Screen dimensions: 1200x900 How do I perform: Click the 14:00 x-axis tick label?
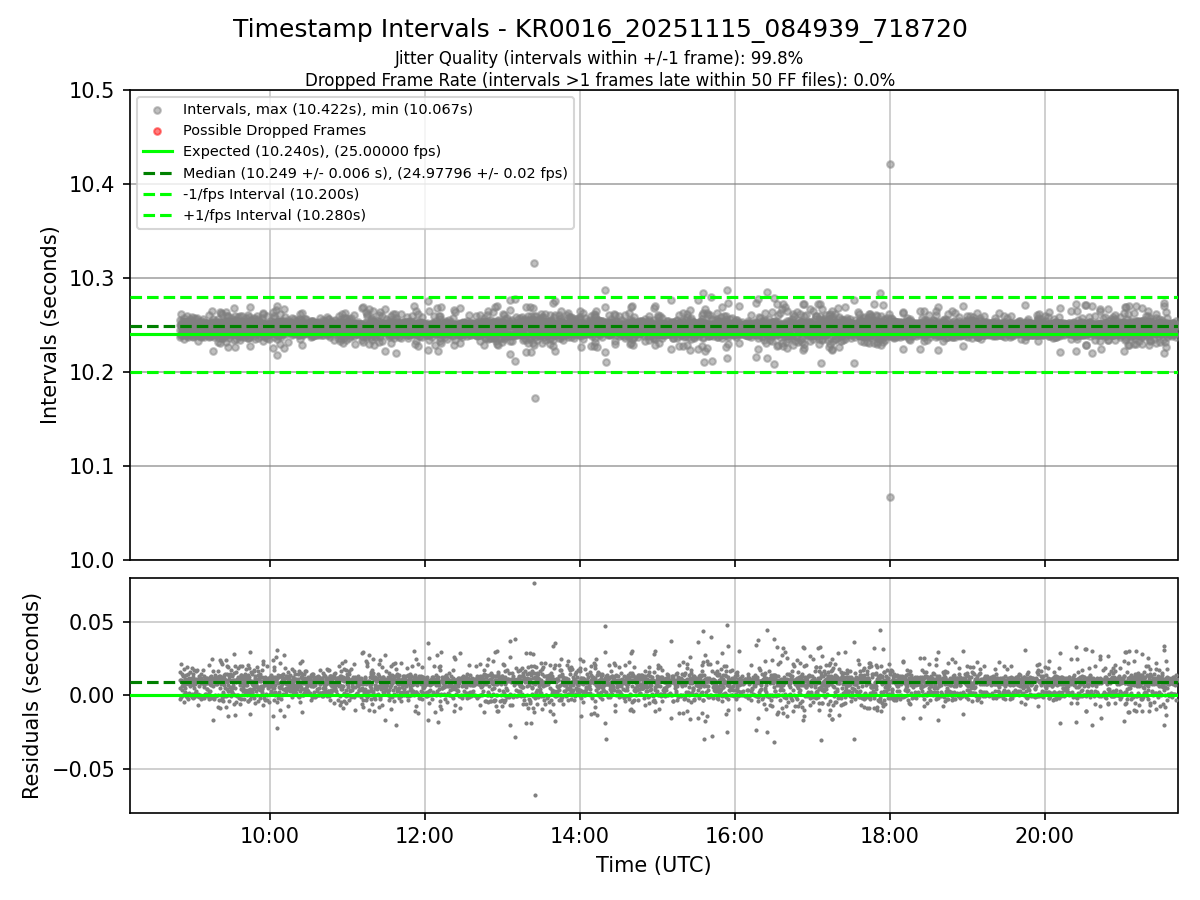pyautogui.click(x=580, y=834)
